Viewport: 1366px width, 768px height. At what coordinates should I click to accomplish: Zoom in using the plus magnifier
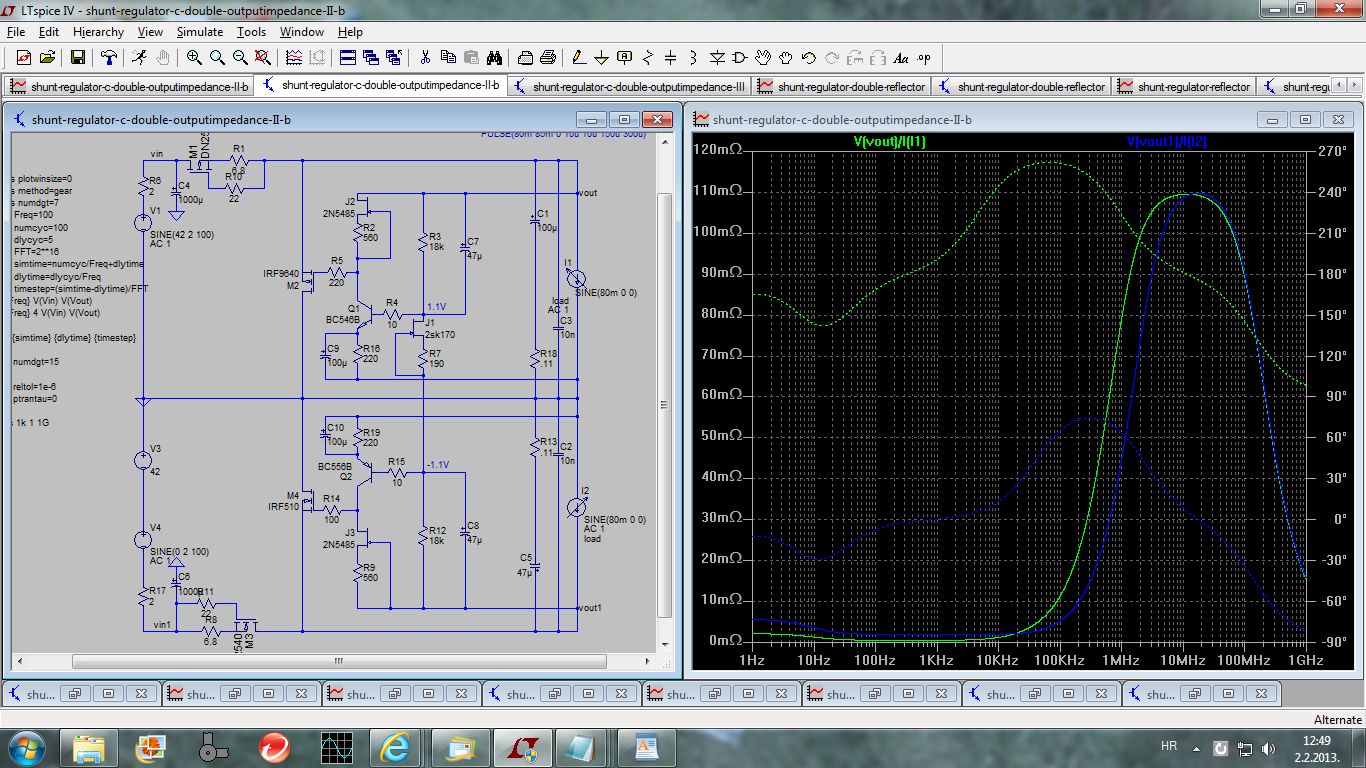[x=194, y=57]
